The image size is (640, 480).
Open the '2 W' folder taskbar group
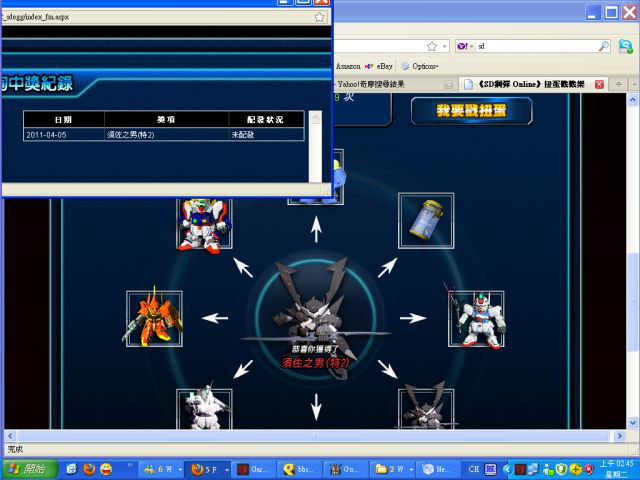[393, 469]
